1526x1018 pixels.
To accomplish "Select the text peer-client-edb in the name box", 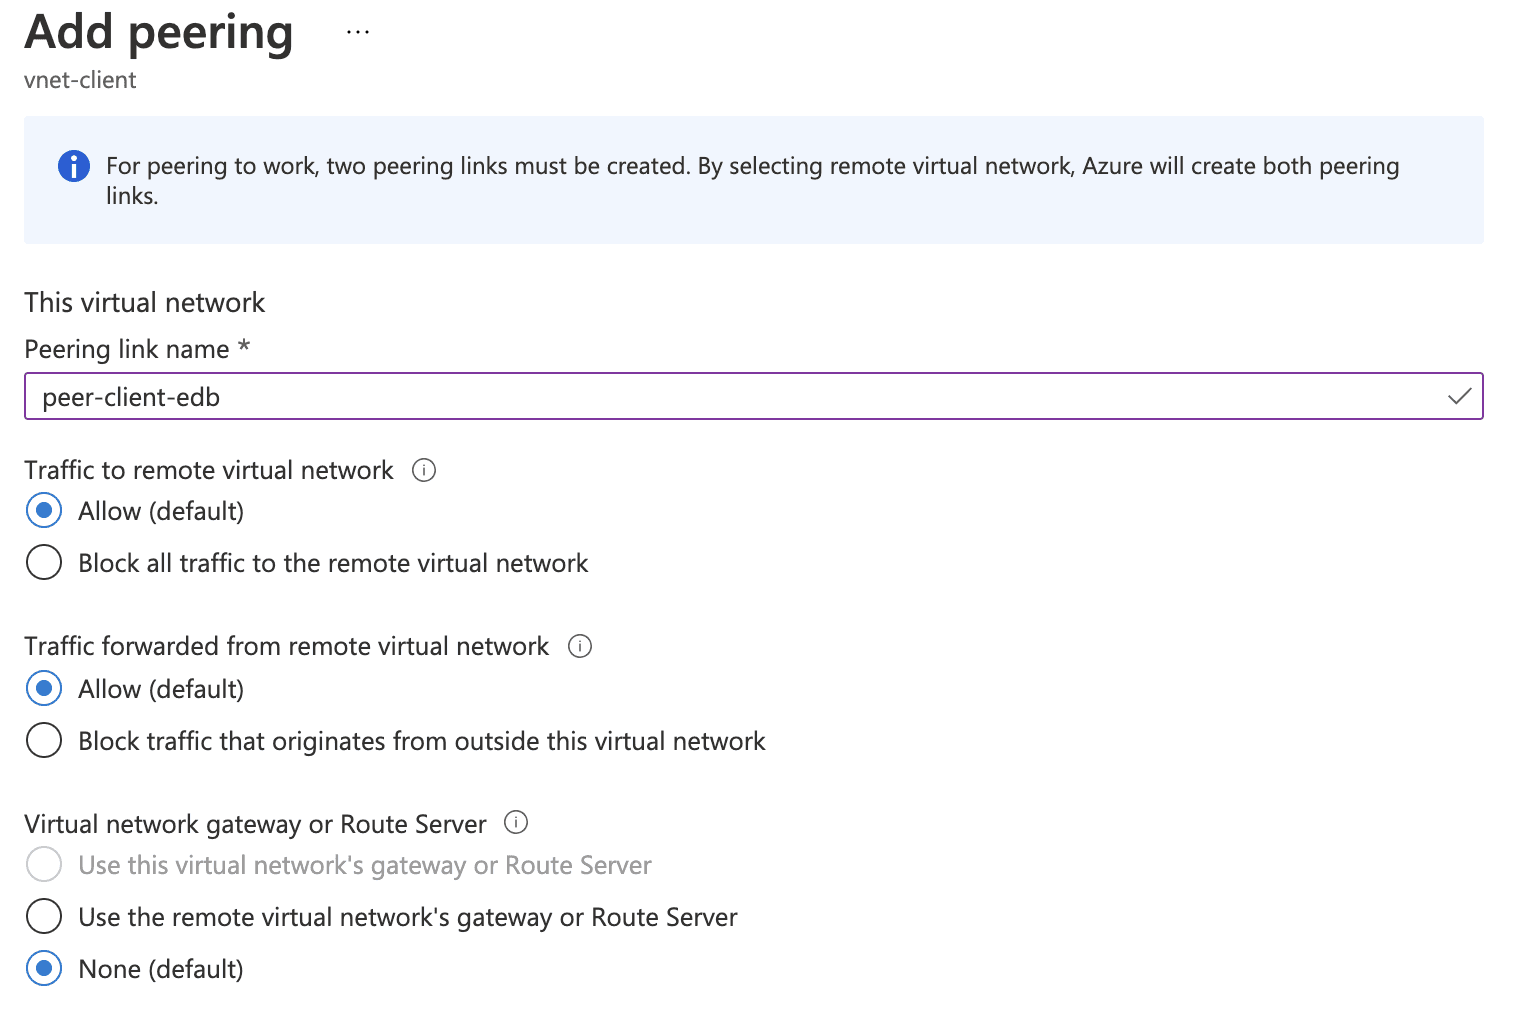I will [131, 396].
